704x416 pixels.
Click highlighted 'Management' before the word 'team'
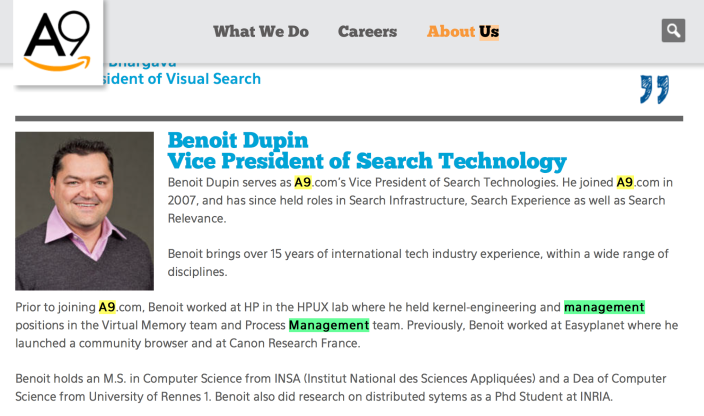(x=329, y=325)
